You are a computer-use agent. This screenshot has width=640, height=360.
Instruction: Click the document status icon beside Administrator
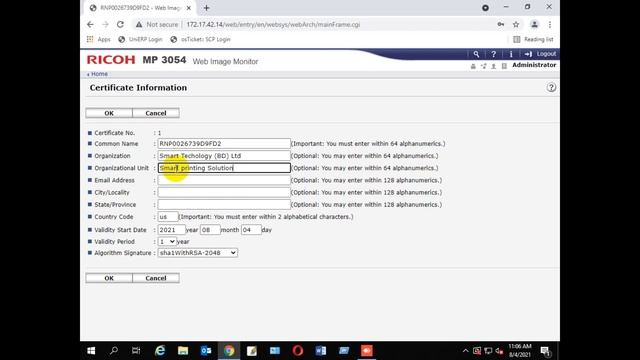[504, 66]
